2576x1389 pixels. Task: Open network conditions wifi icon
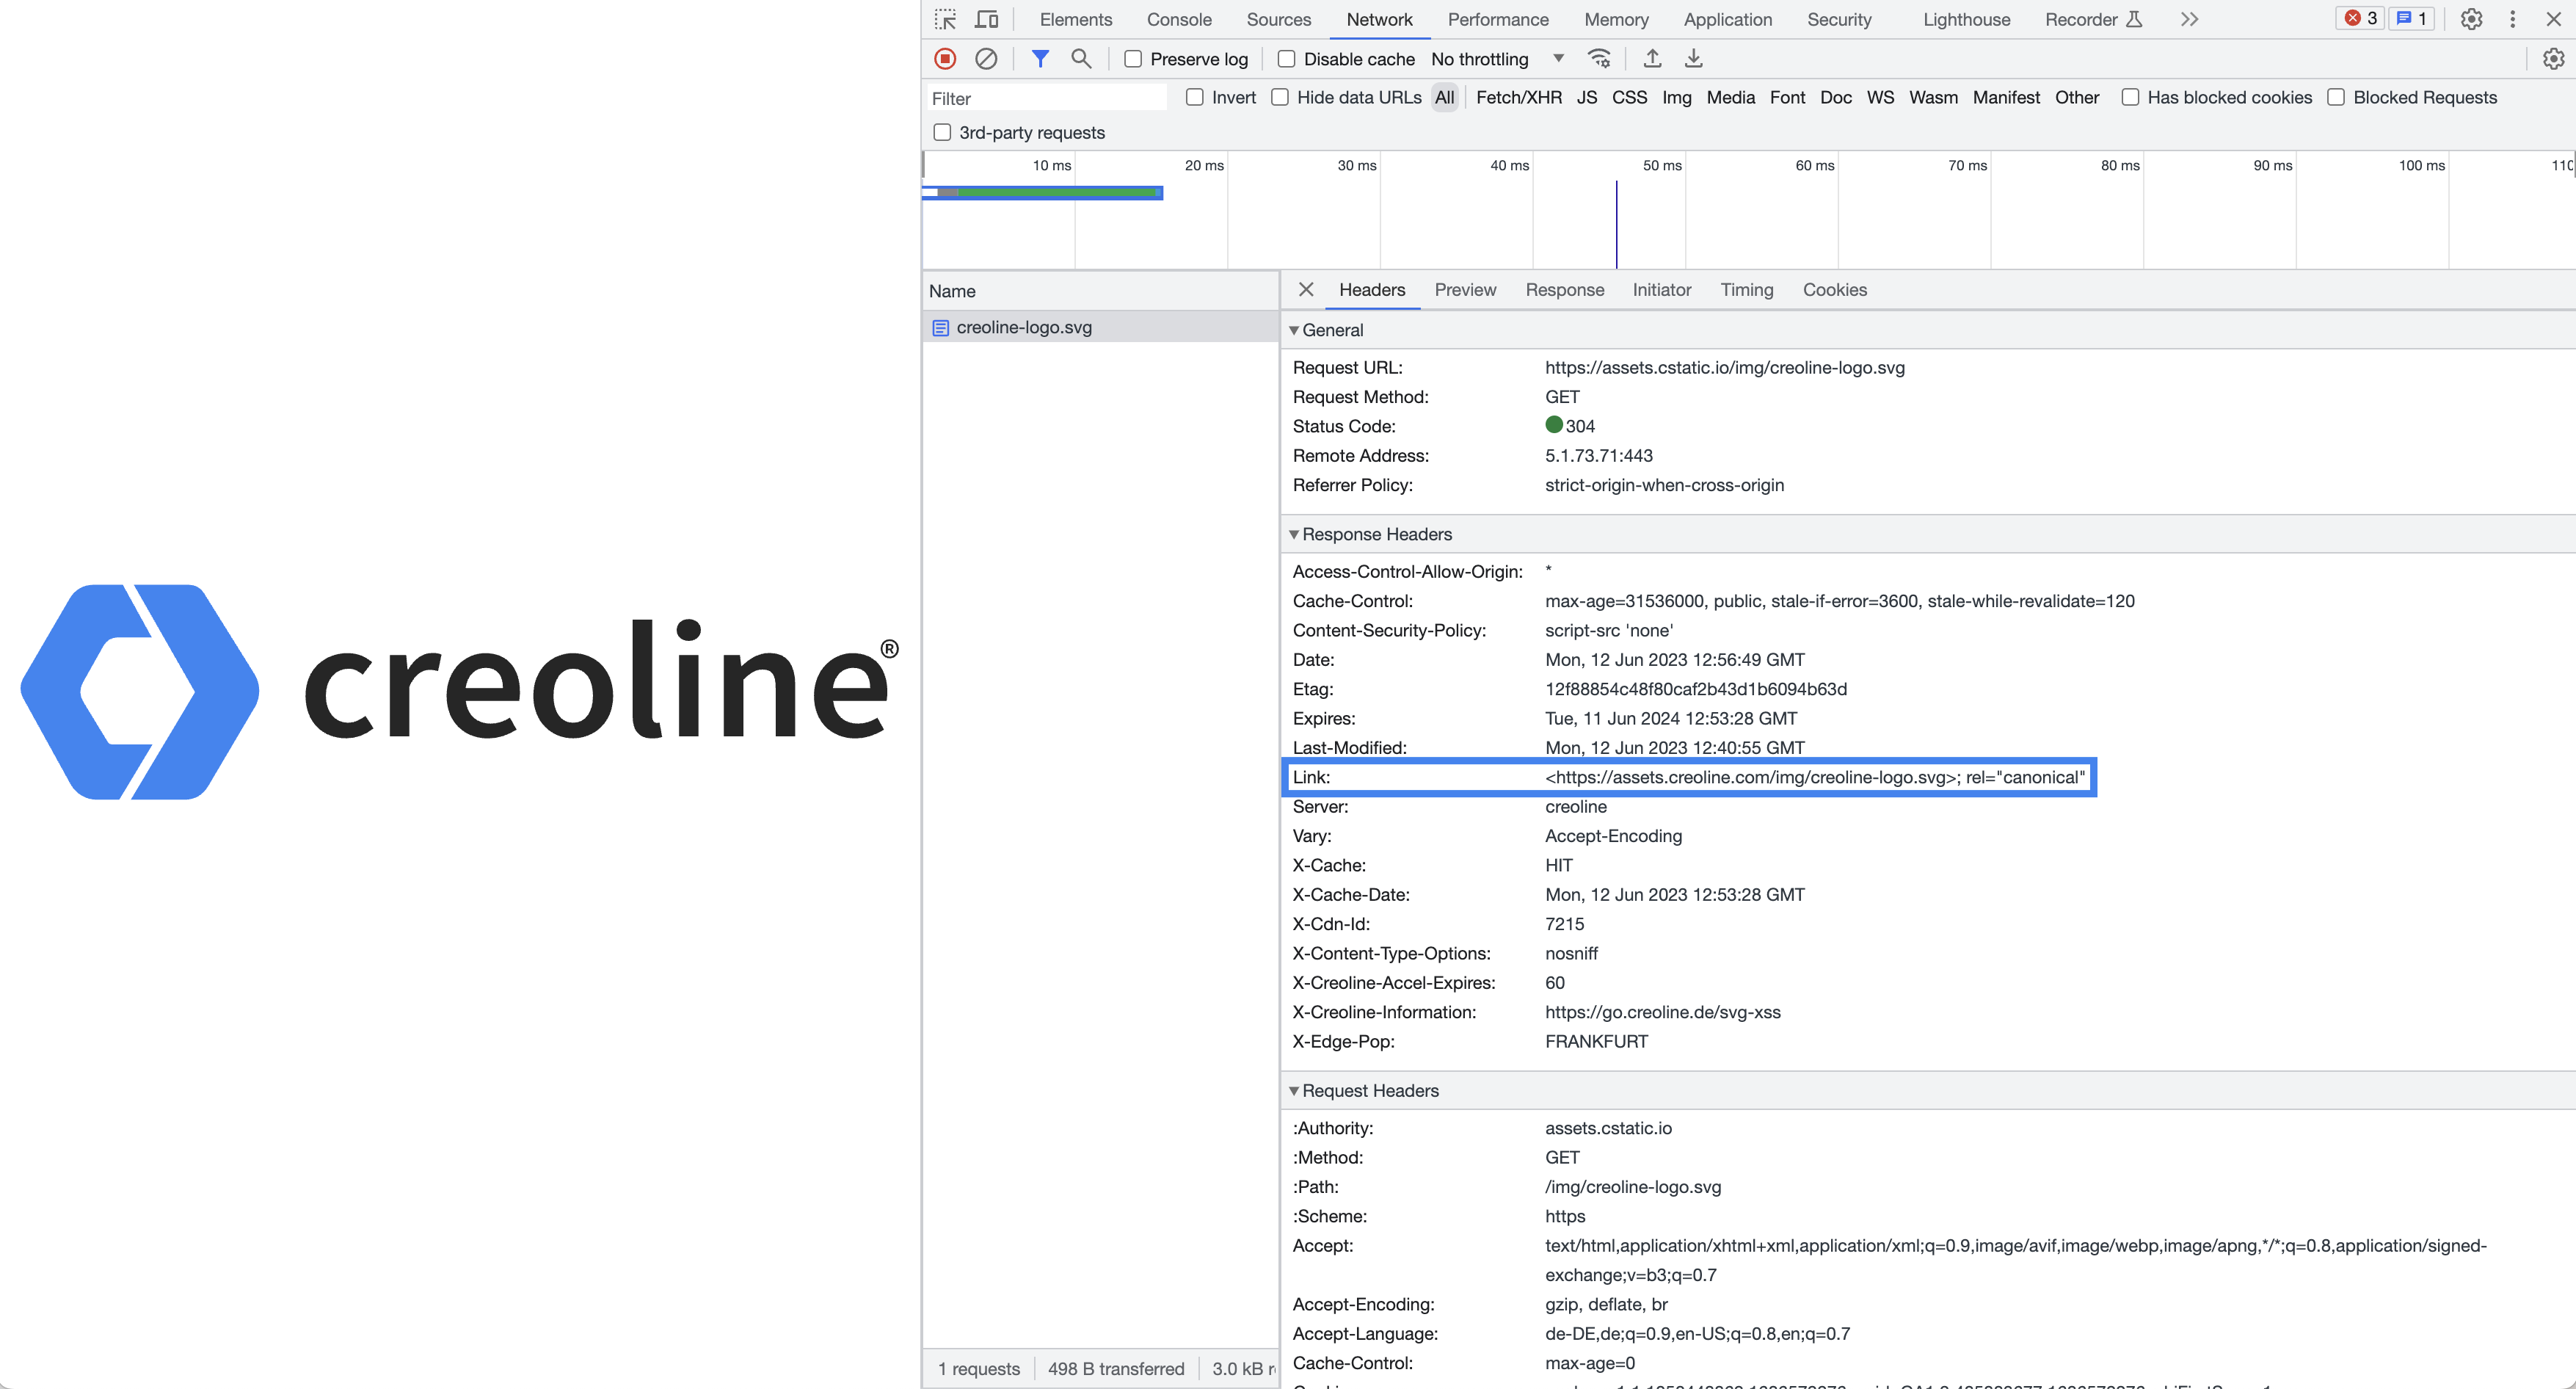pyautogui.click(x=1599, y=59)
